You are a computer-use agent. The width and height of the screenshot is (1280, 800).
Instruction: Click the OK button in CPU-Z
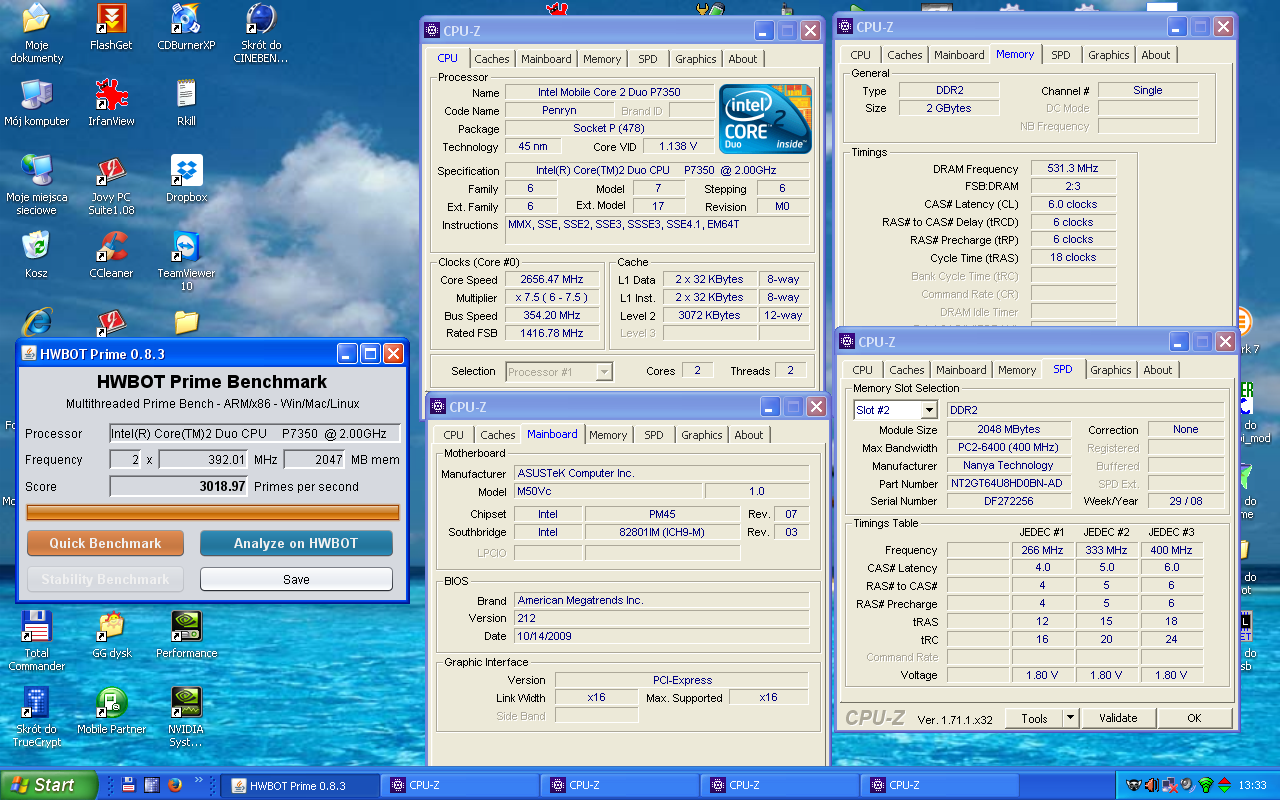click(x=1194, y=718)
